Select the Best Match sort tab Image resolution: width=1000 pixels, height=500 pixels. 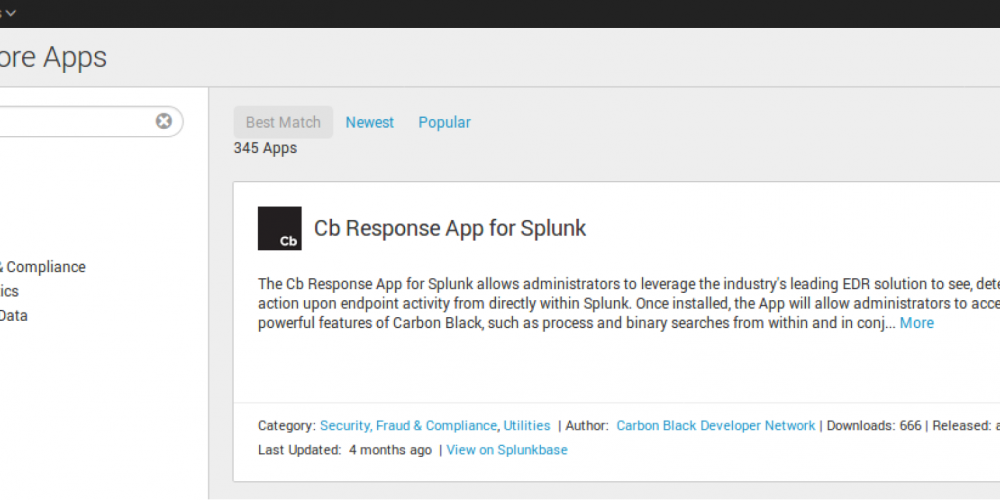click(283, 122)
